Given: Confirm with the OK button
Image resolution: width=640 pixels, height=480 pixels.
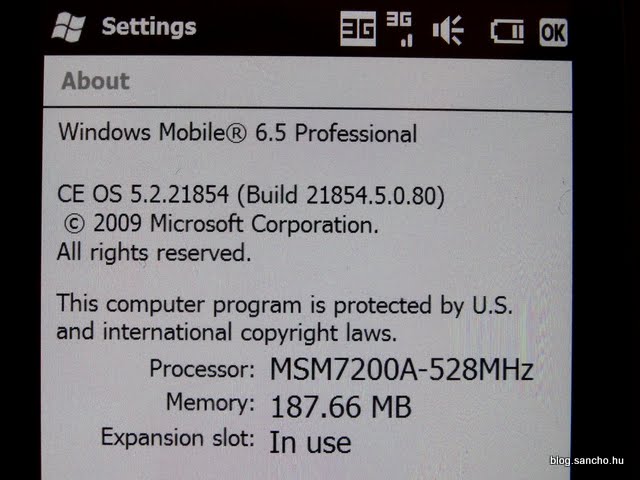Looking at the screenshot, I should (553, 32).
